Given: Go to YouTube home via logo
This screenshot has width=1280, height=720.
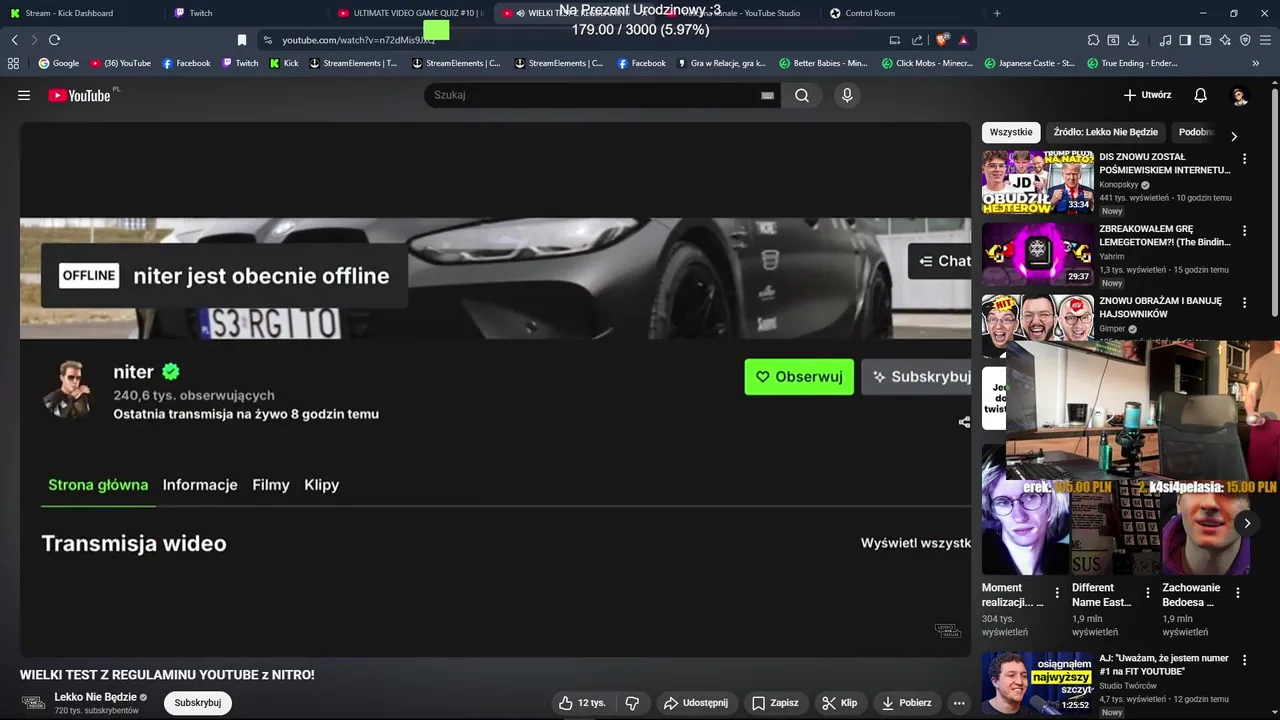Looking at the screenshot, I should pos(79,95).
